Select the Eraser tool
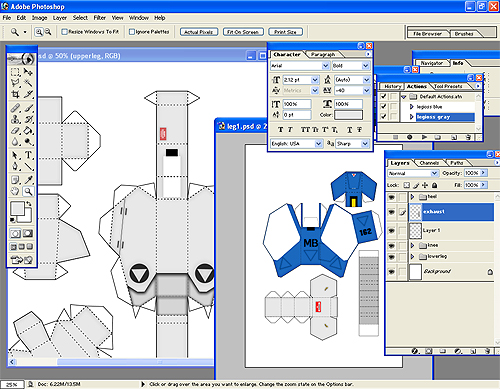 (15, 130)
